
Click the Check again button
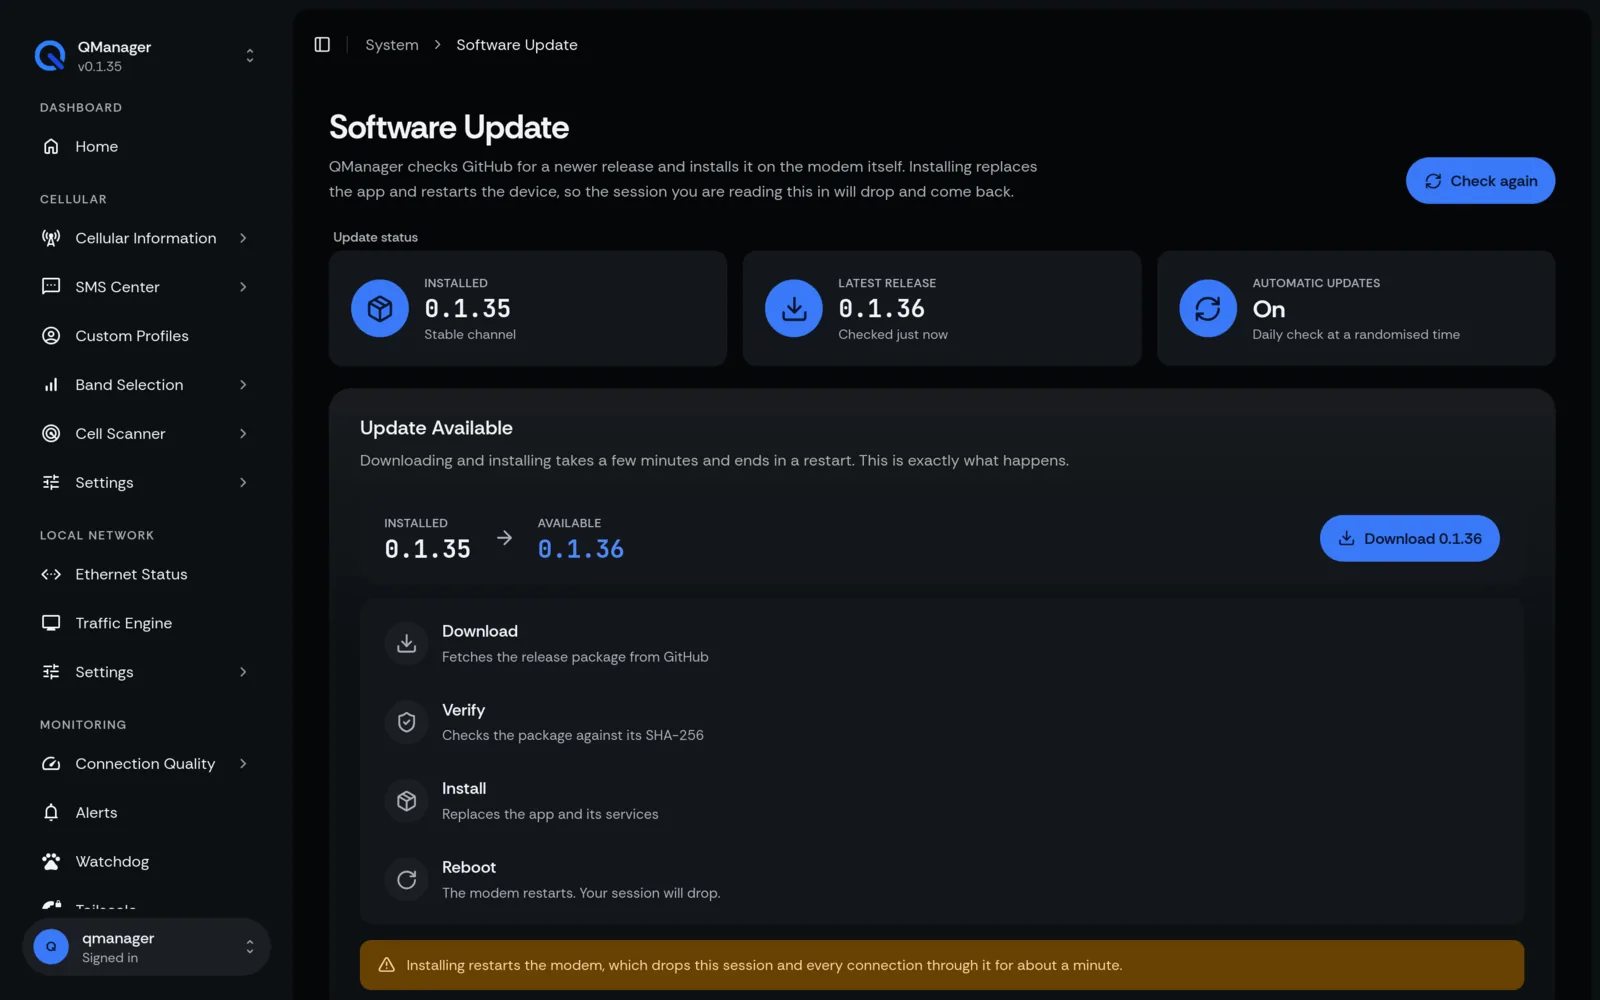point(1480,181)
